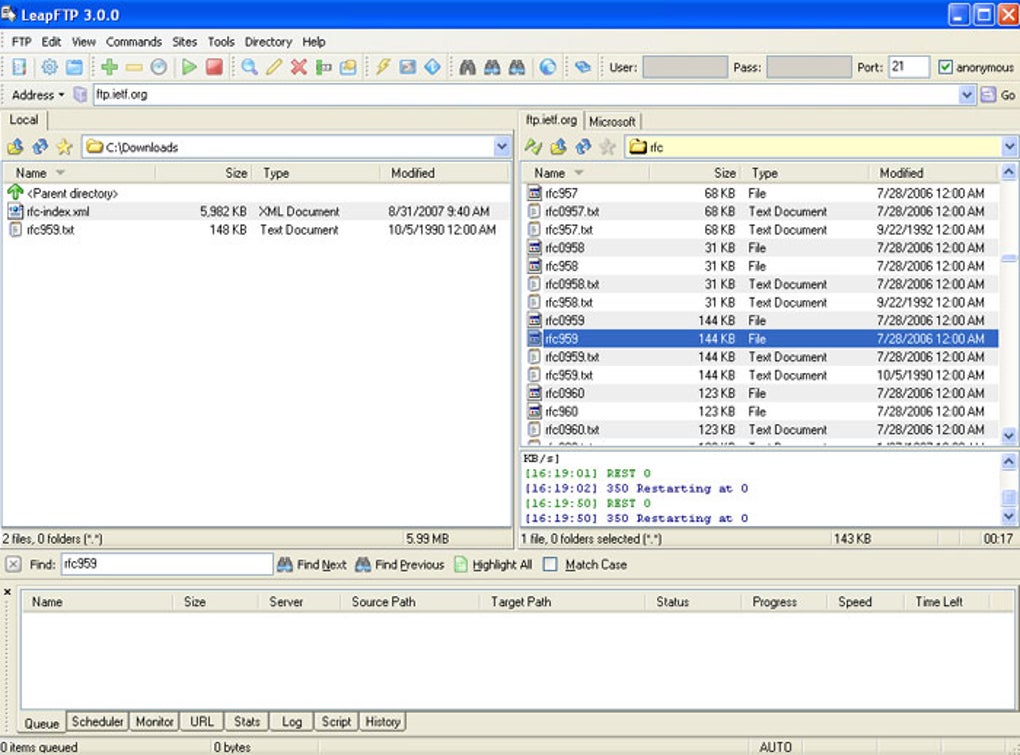Expand the C:\Downloads path dropdown
The height and width of the screenshot is (755, 1020).
coord(502,147)
